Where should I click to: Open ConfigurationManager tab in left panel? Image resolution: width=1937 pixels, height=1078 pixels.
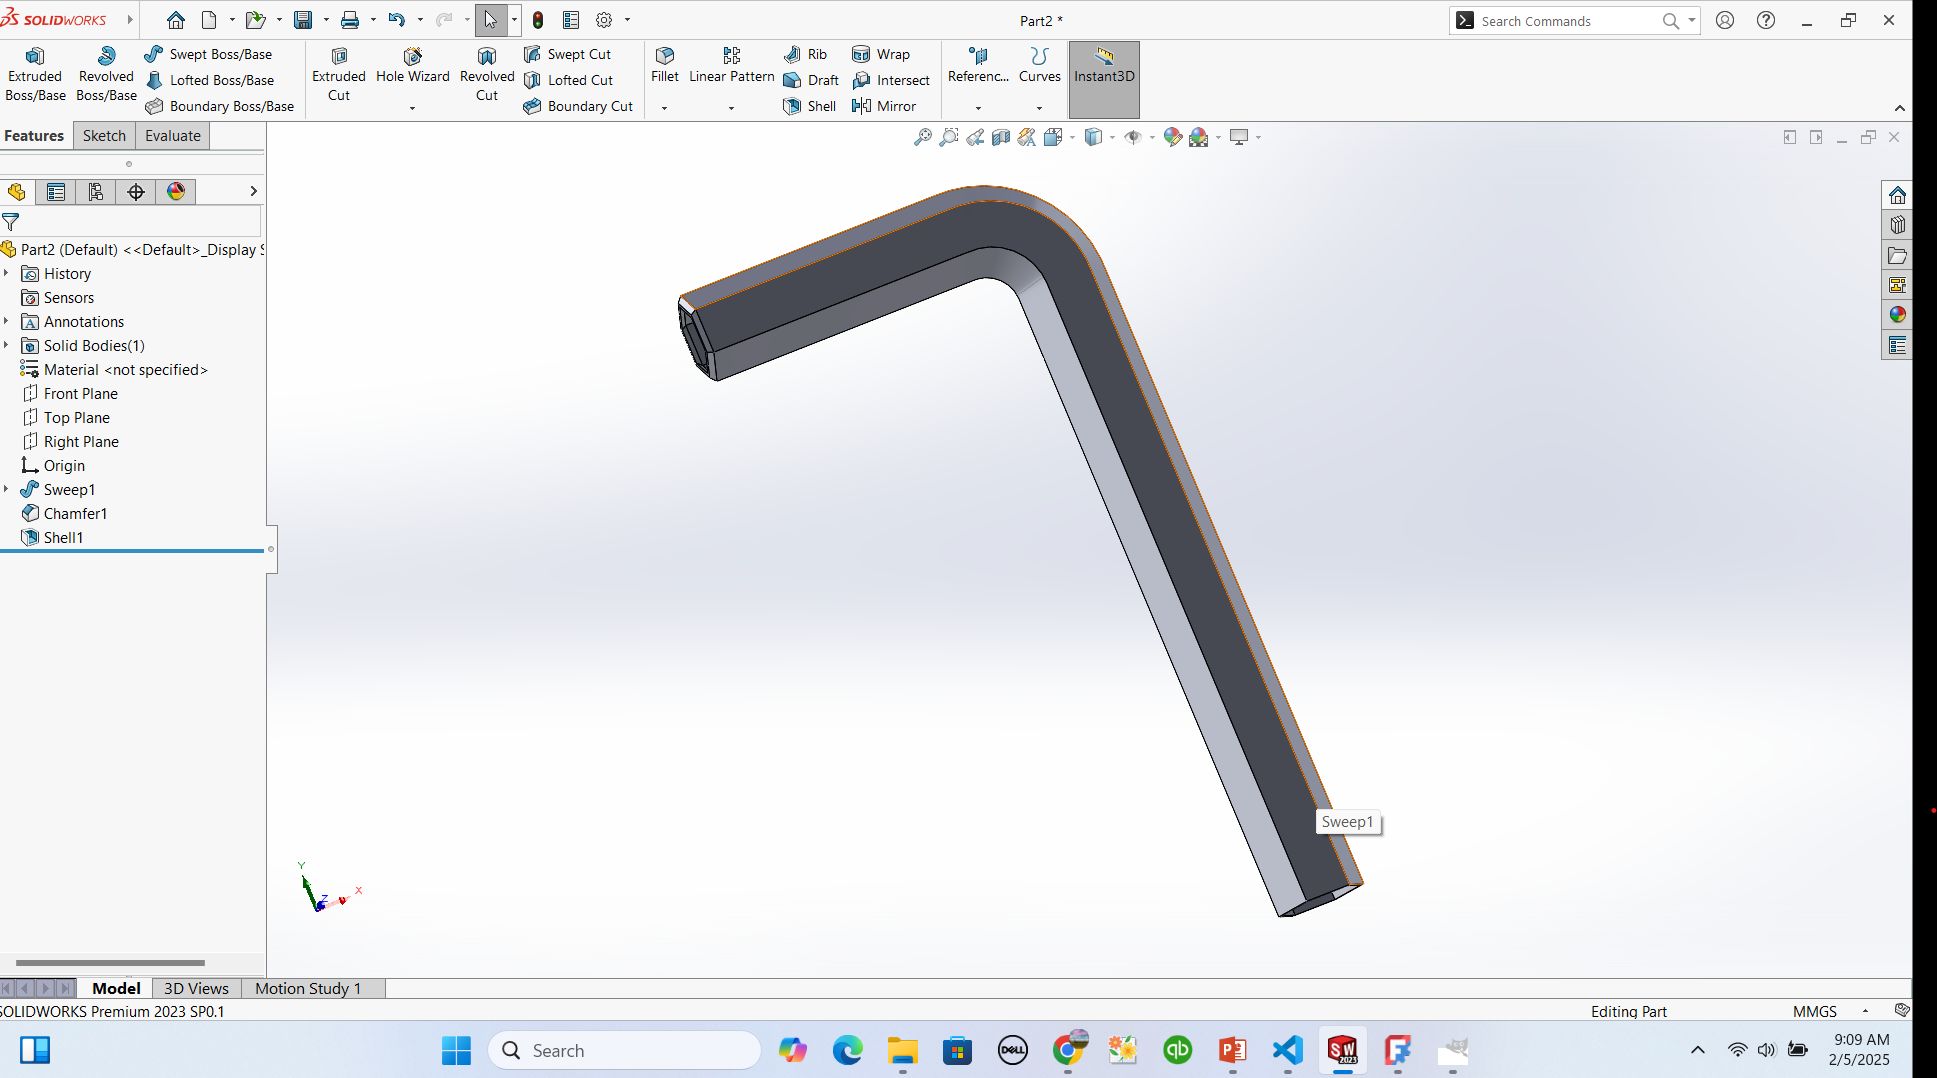coord(96,192)
